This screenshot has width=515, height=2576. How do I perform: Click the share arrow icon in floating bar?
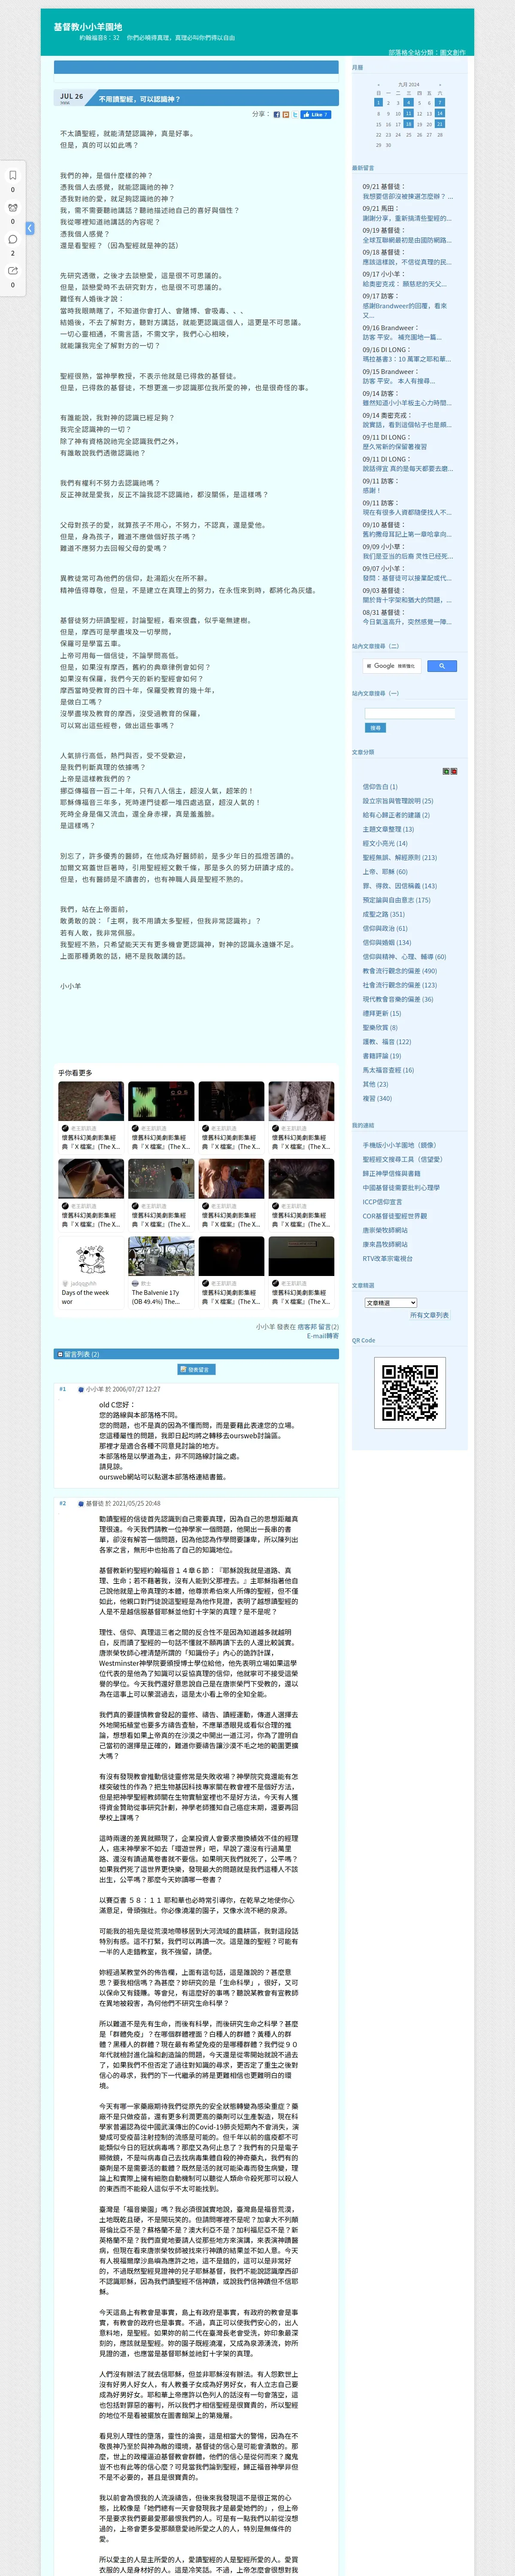(13, 271)
